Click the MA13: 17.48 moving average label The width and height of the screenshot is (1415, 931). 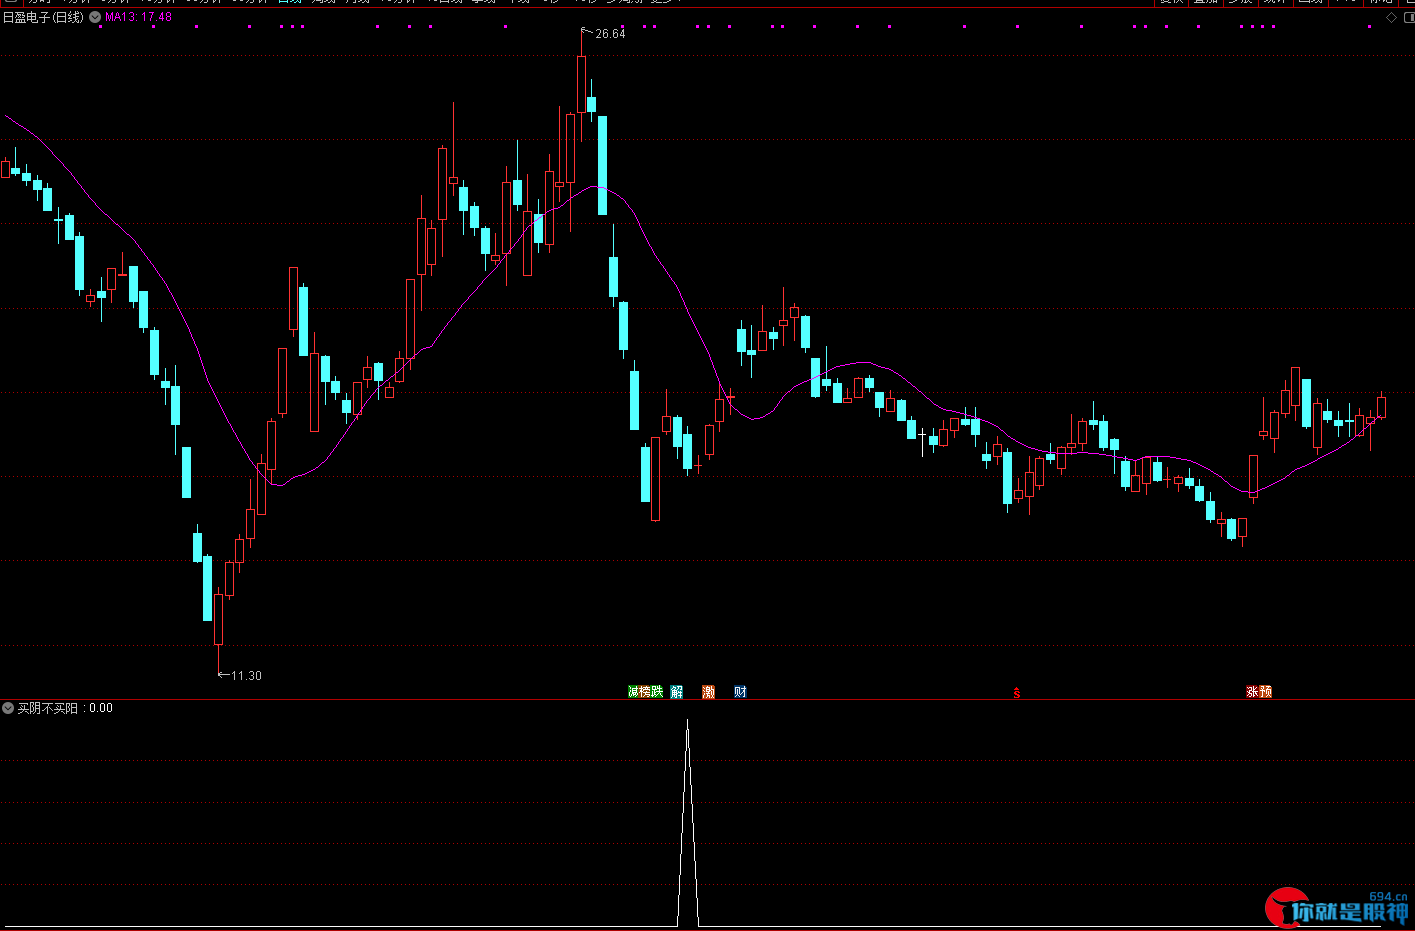[138, 17]
